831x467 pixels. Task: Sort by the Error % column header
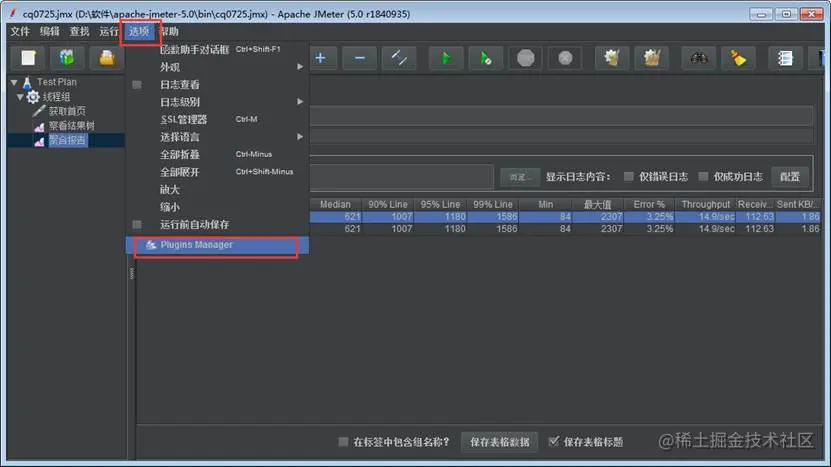point(649,205)
